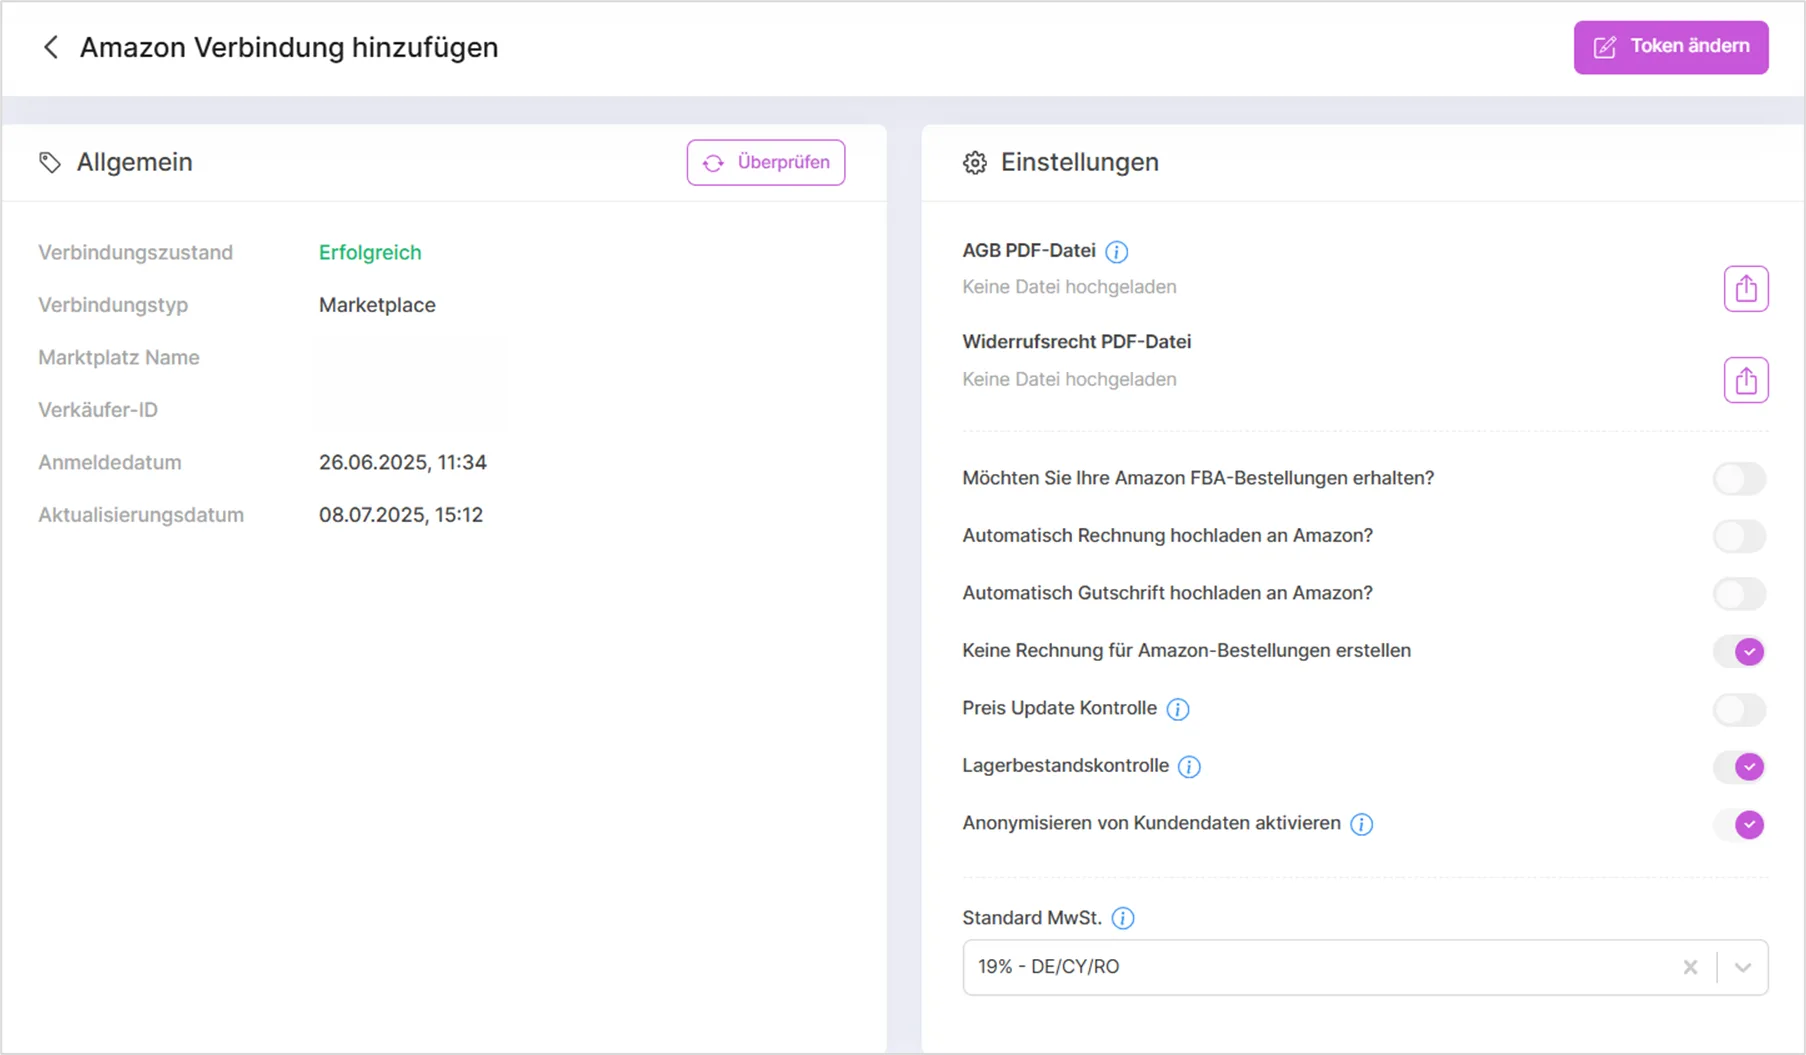Click the Token ändern button
The width and height of the screenshot is (1806, 1055).
tap(1671, 47)
